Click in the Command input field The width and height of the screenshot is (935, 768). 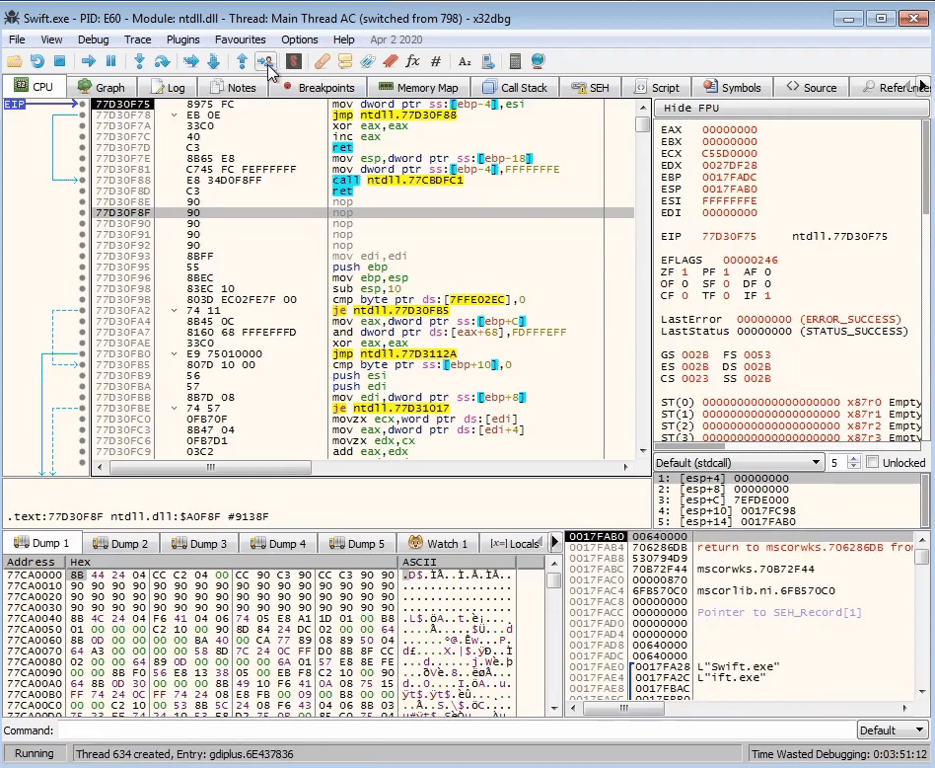pyautogui.click(x=450, y=730)
